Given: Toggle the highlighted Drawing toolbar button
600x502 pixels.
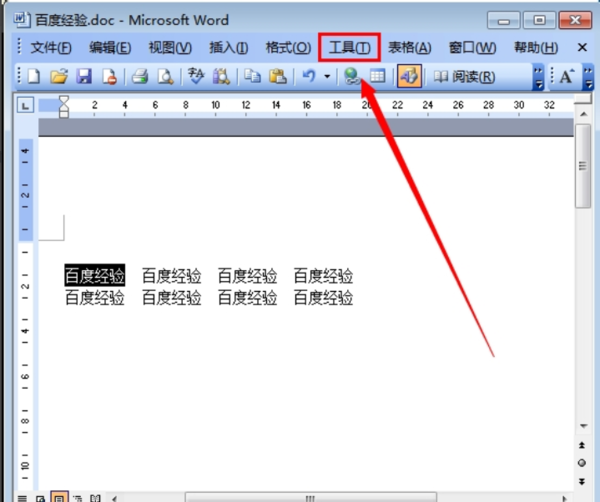Looking at the screenshot, I should (x=409, y=76).
